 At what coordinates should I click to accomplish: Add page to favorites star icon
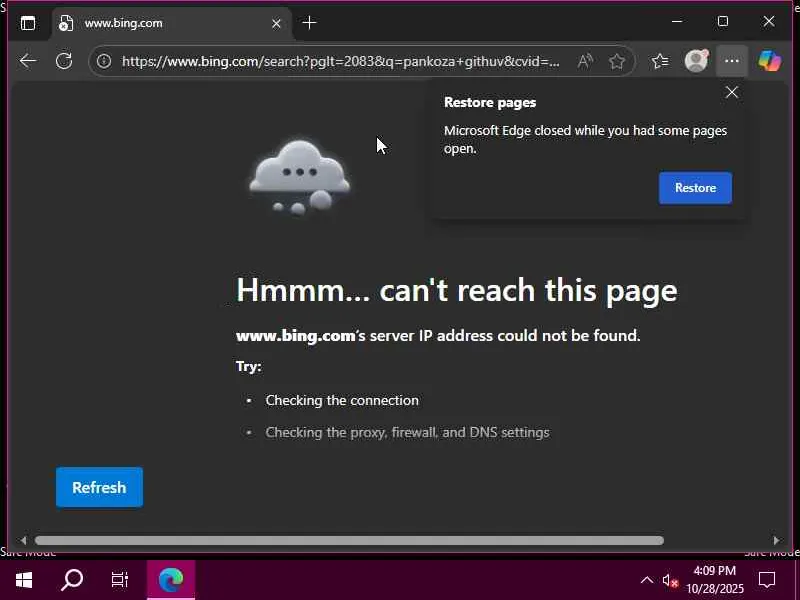(x=617, y=61)
